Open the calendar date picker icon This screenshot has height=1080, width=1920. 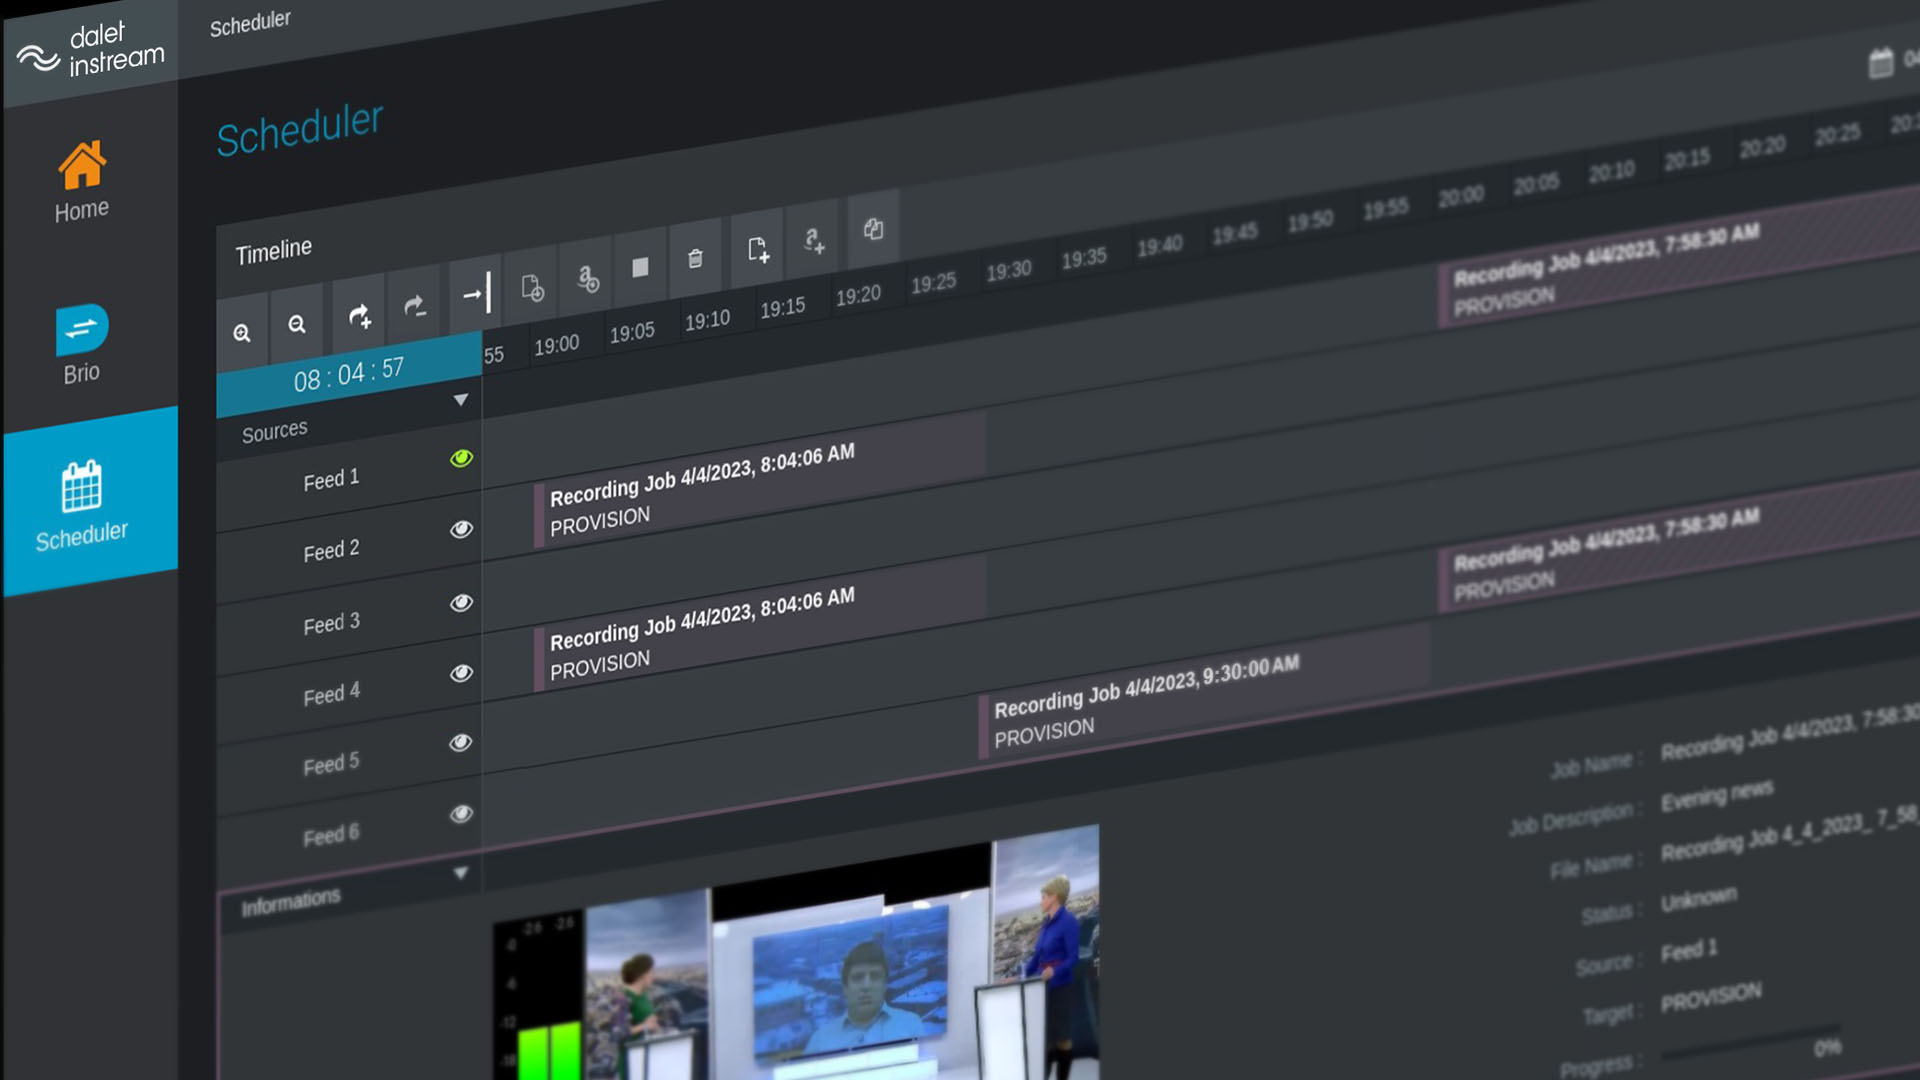[1881, 63]
